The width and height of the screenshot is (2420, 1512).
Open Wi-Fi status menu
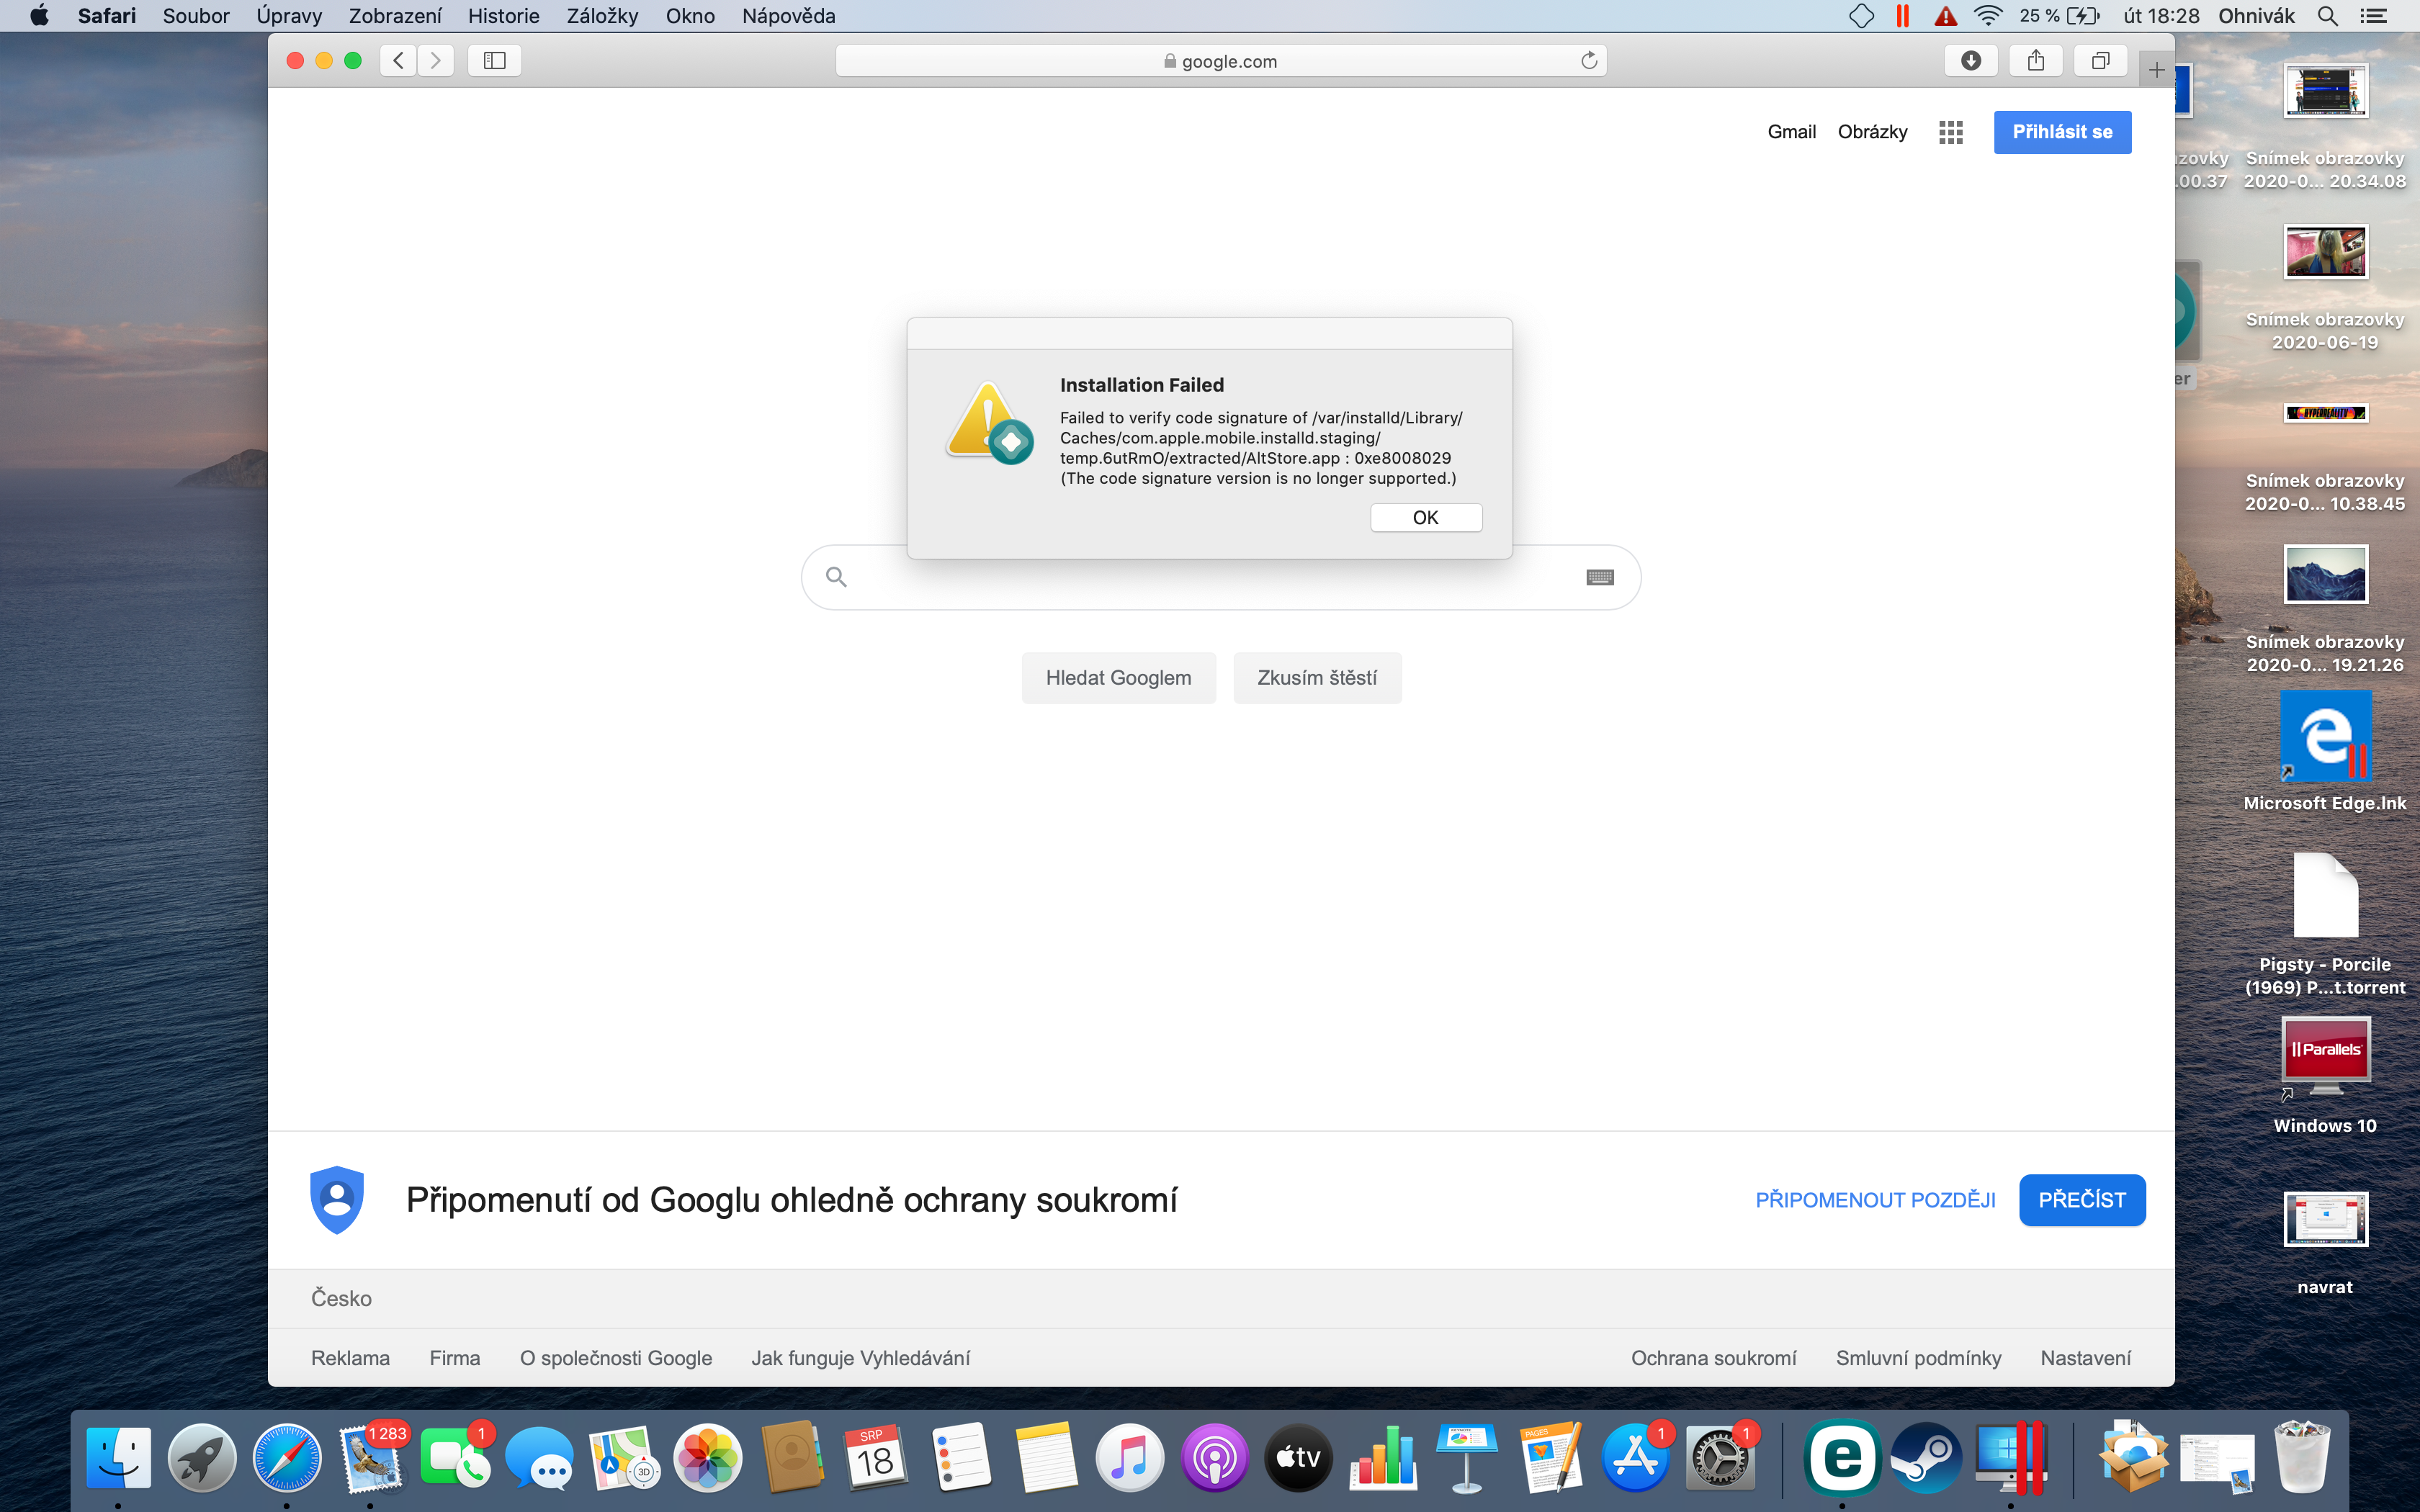click(1987, 16)
